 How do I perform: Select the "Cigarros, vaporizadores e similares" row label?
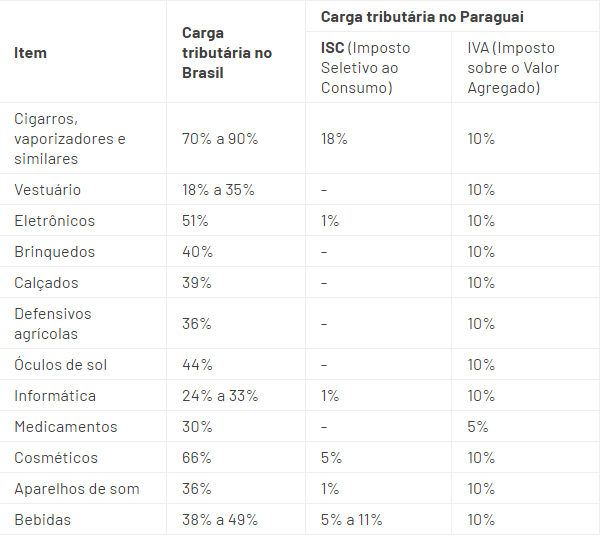tap(70, 139)
